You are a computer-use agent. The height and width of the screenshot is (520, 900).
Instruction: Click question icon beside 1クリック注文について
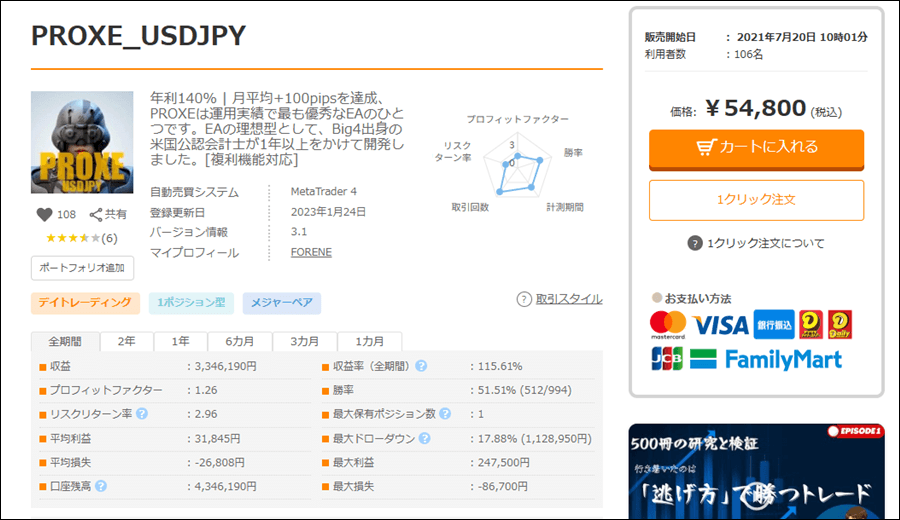coord(695,243)
